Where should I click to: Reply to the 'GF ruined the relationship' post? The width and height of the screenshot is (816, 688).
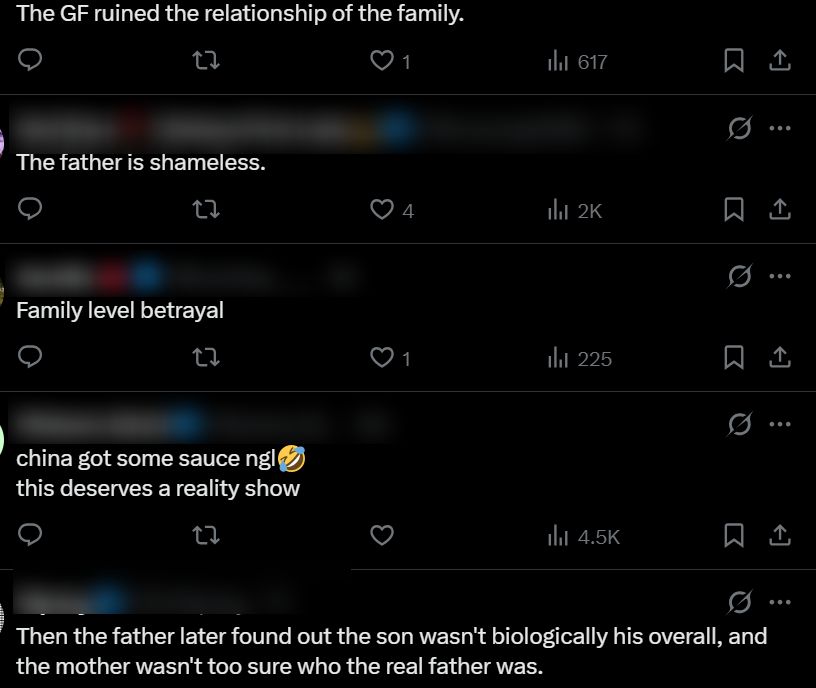pos(31,61)
